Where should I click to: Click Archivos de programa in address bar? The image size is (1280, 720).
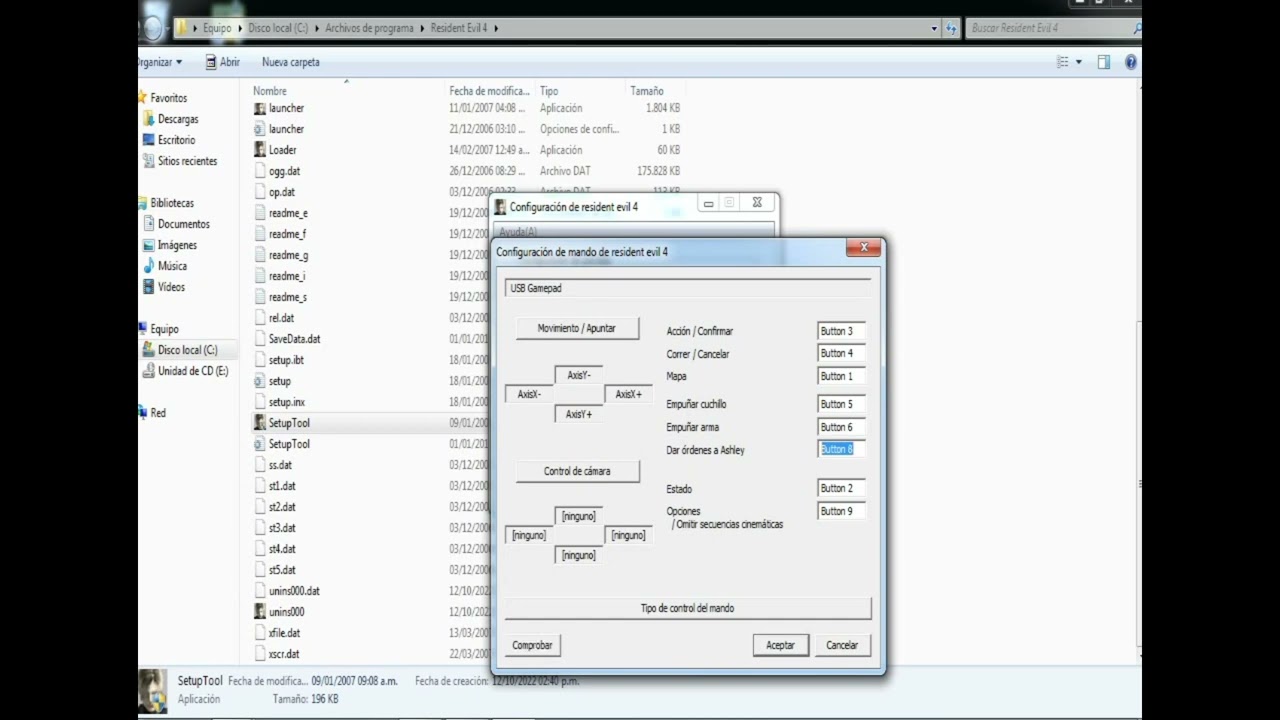[369, 28]
